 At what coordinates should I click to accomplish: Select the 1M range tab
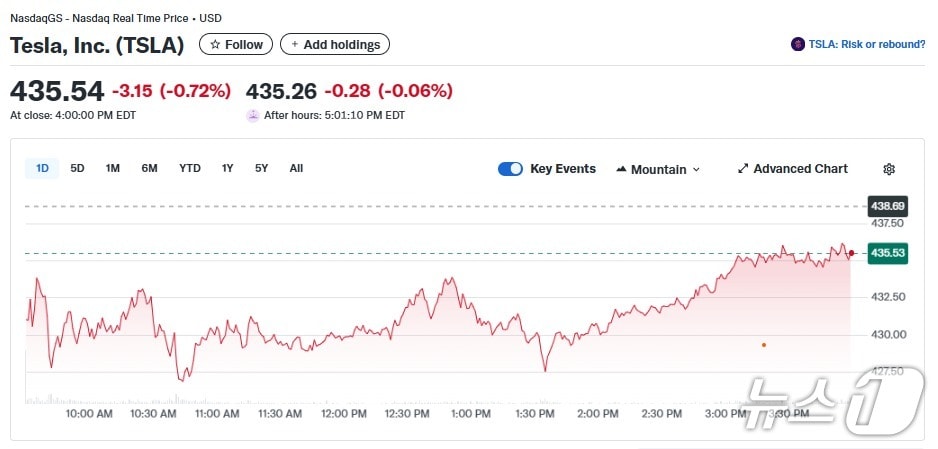tap(112, 168)
